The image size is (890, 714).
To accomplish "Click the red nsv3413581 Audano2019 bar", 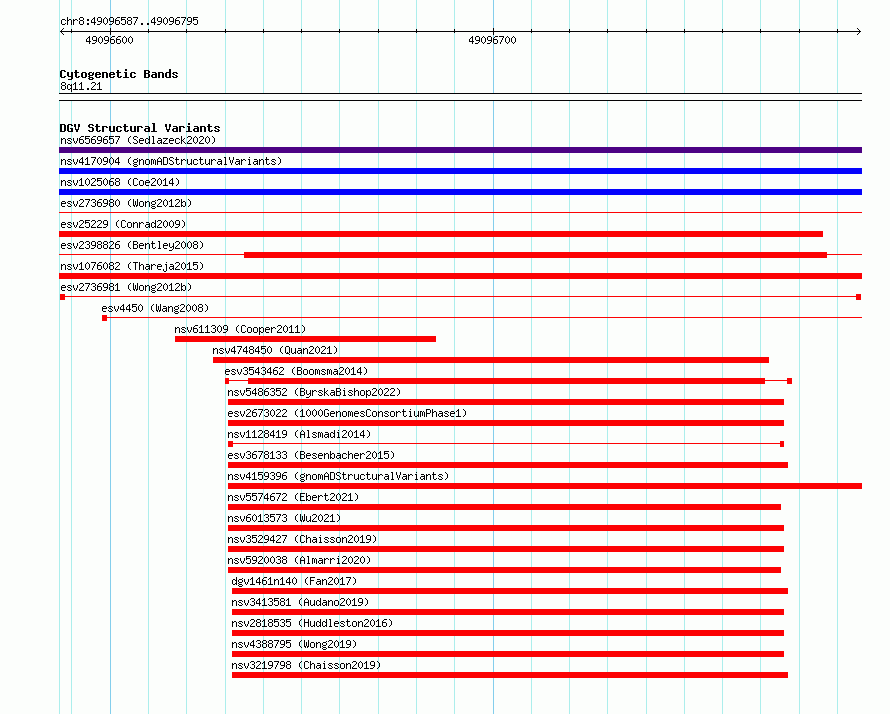I will point(508,612).
